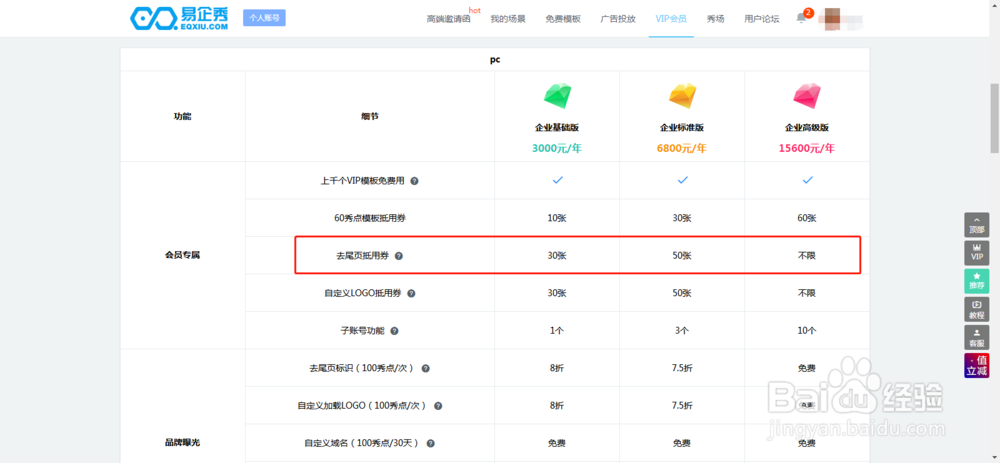
Task: Click help icon beside 子账号功能
Action: tap(394, 331)
